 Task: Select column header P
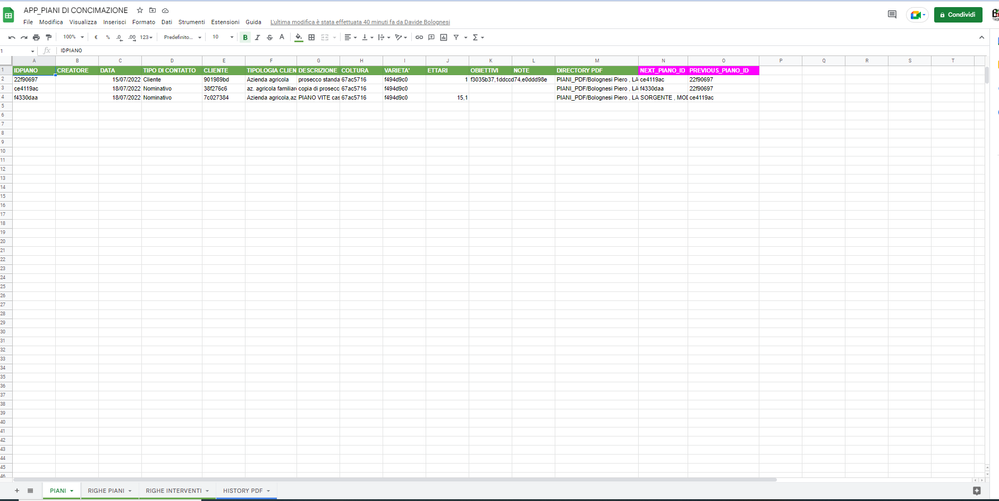coord(780,61)
